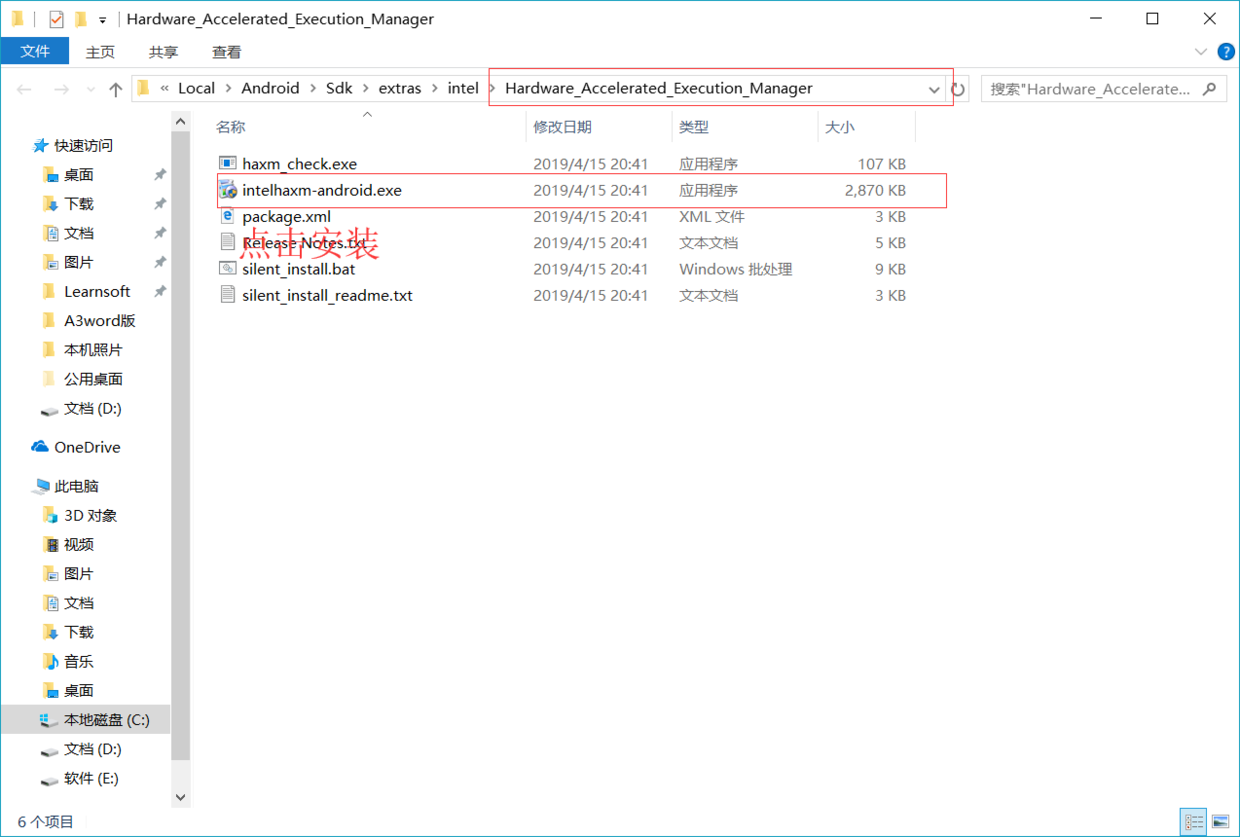Viewport: 1240px width, 837px height.
Task: Unpin Learnsoft using its pin icon
Action: coord(159,292)
